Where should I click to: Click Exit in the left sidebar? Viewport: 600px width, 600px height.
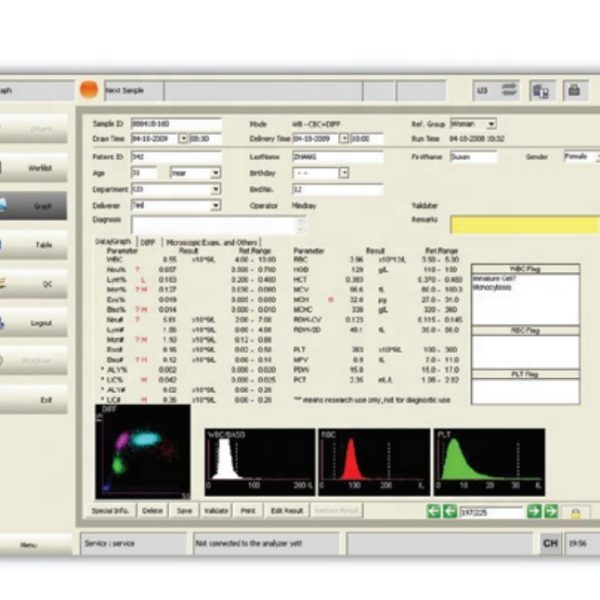coord(33,400)
